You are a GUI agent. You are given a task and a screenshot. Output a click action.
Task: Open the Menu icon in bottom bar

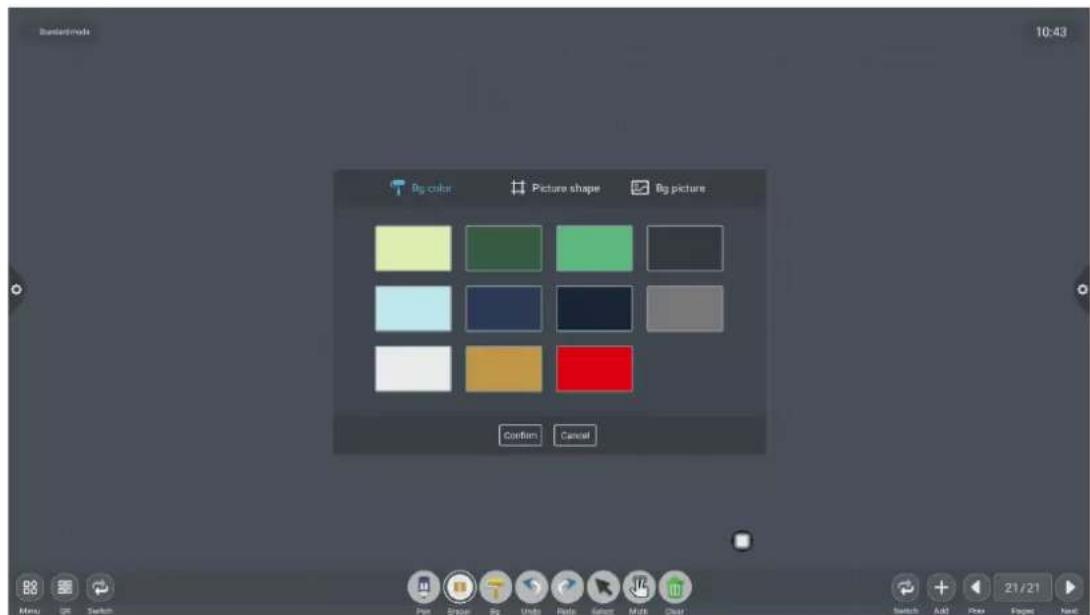tap(30, 588)
